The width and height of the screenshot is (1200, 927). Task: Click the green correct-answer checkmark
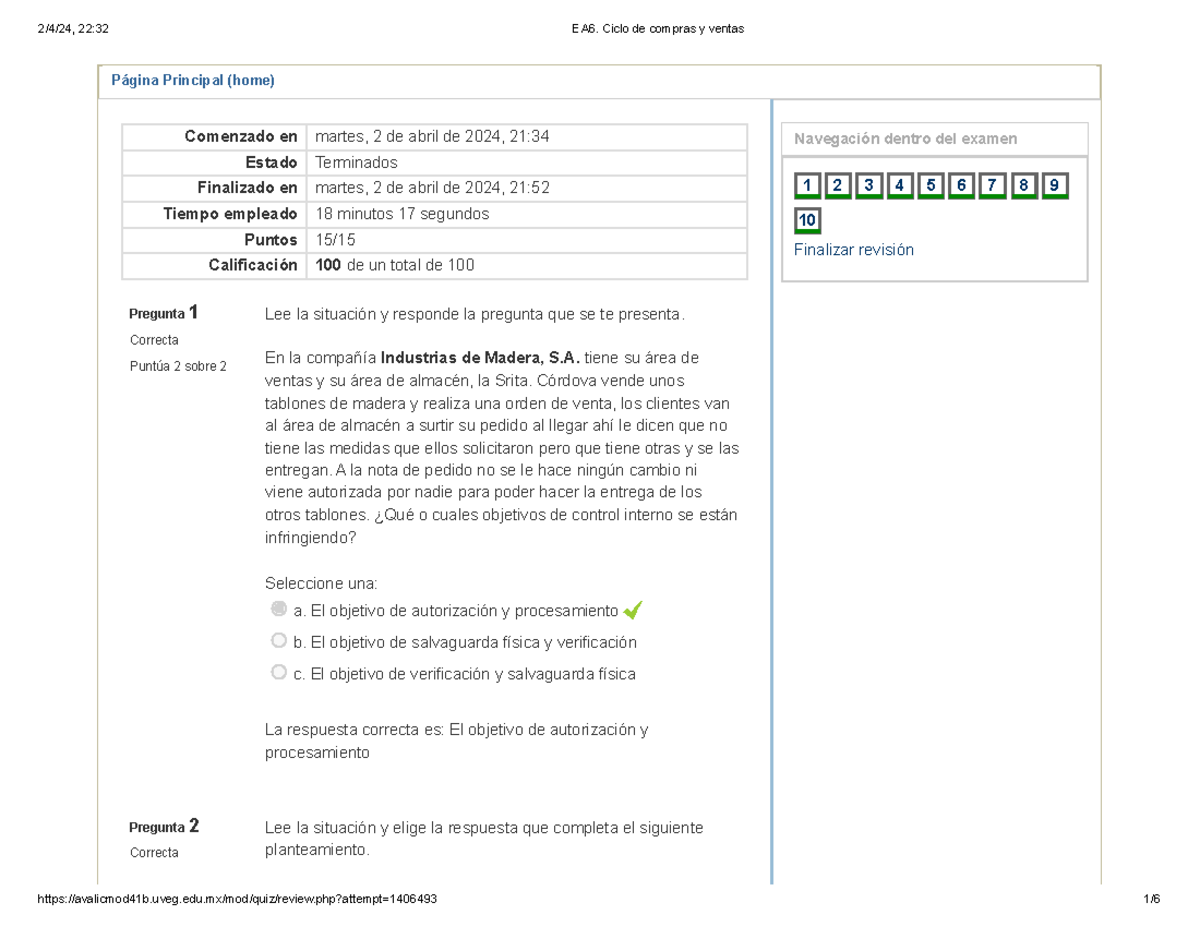633,609
